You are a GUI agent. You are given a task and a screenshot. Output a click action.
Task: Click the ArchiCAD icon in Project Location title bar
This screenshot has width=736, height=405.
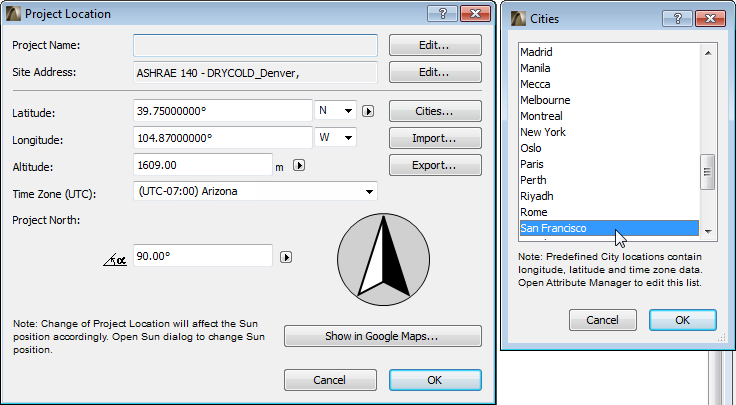13,14
